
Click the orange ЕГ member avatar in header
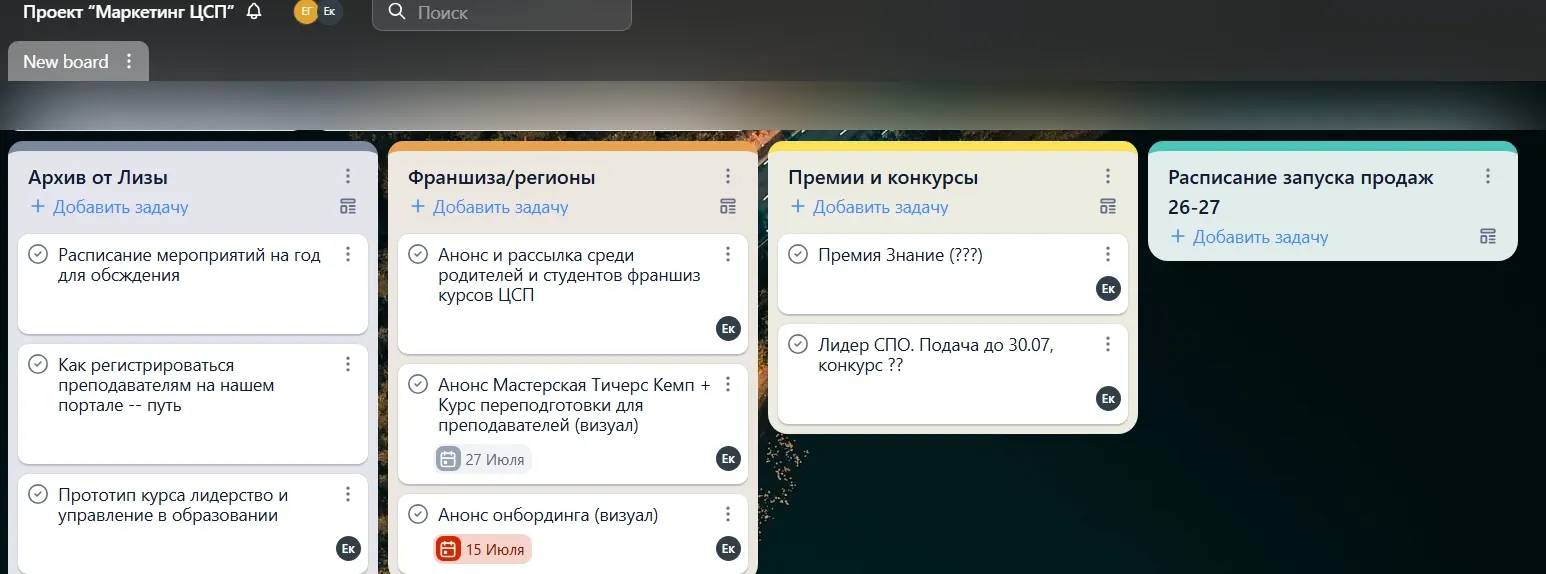[x=306, y=12]
